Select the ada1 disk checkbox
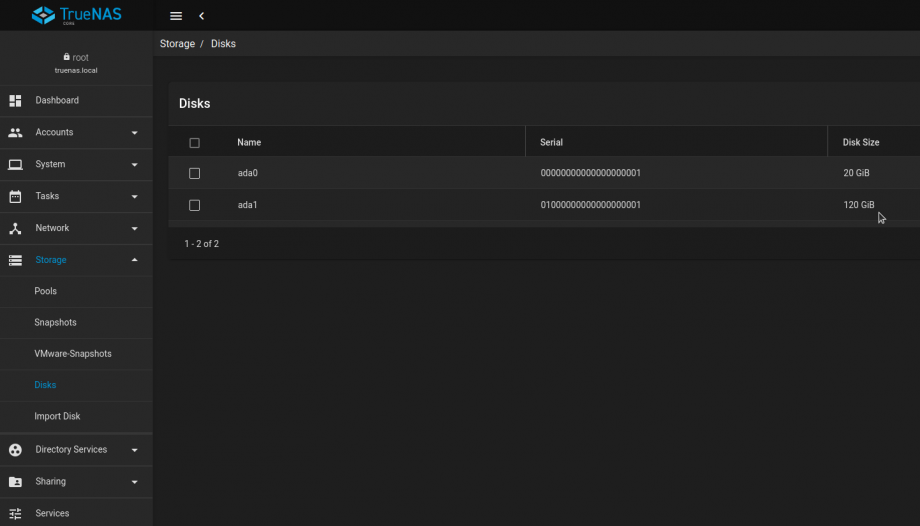Screen dimensions: 920x526 (194, 205)
